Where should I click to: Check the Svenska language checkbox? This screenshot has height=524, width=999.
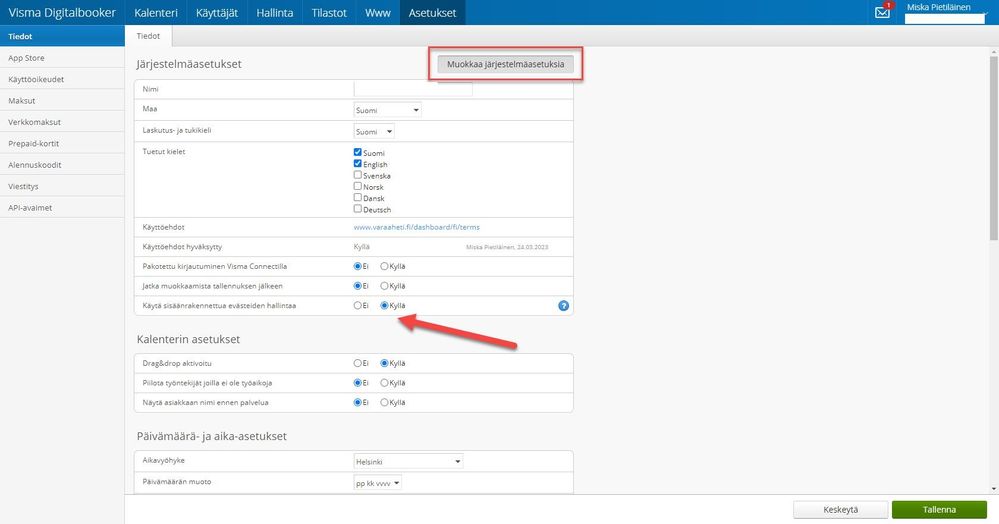coord(358,175)
